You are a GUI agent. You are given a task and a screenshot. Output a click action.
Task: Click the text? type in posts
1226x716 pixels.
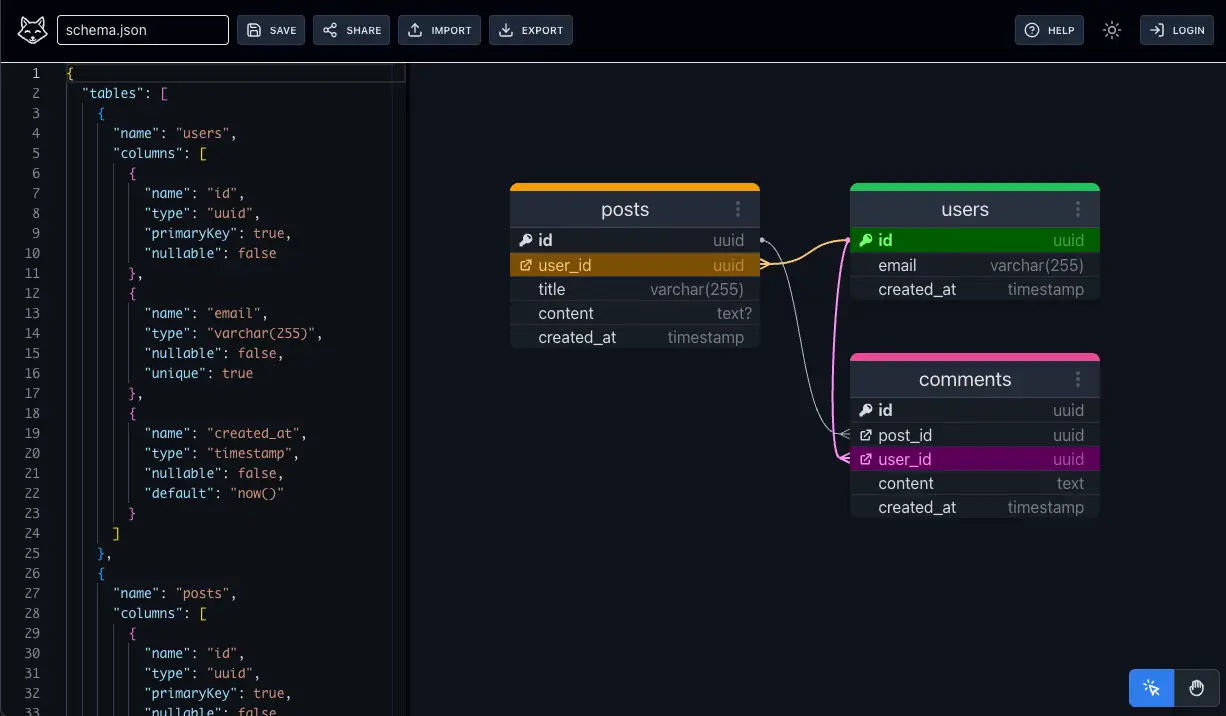click(x=734, y=313)
